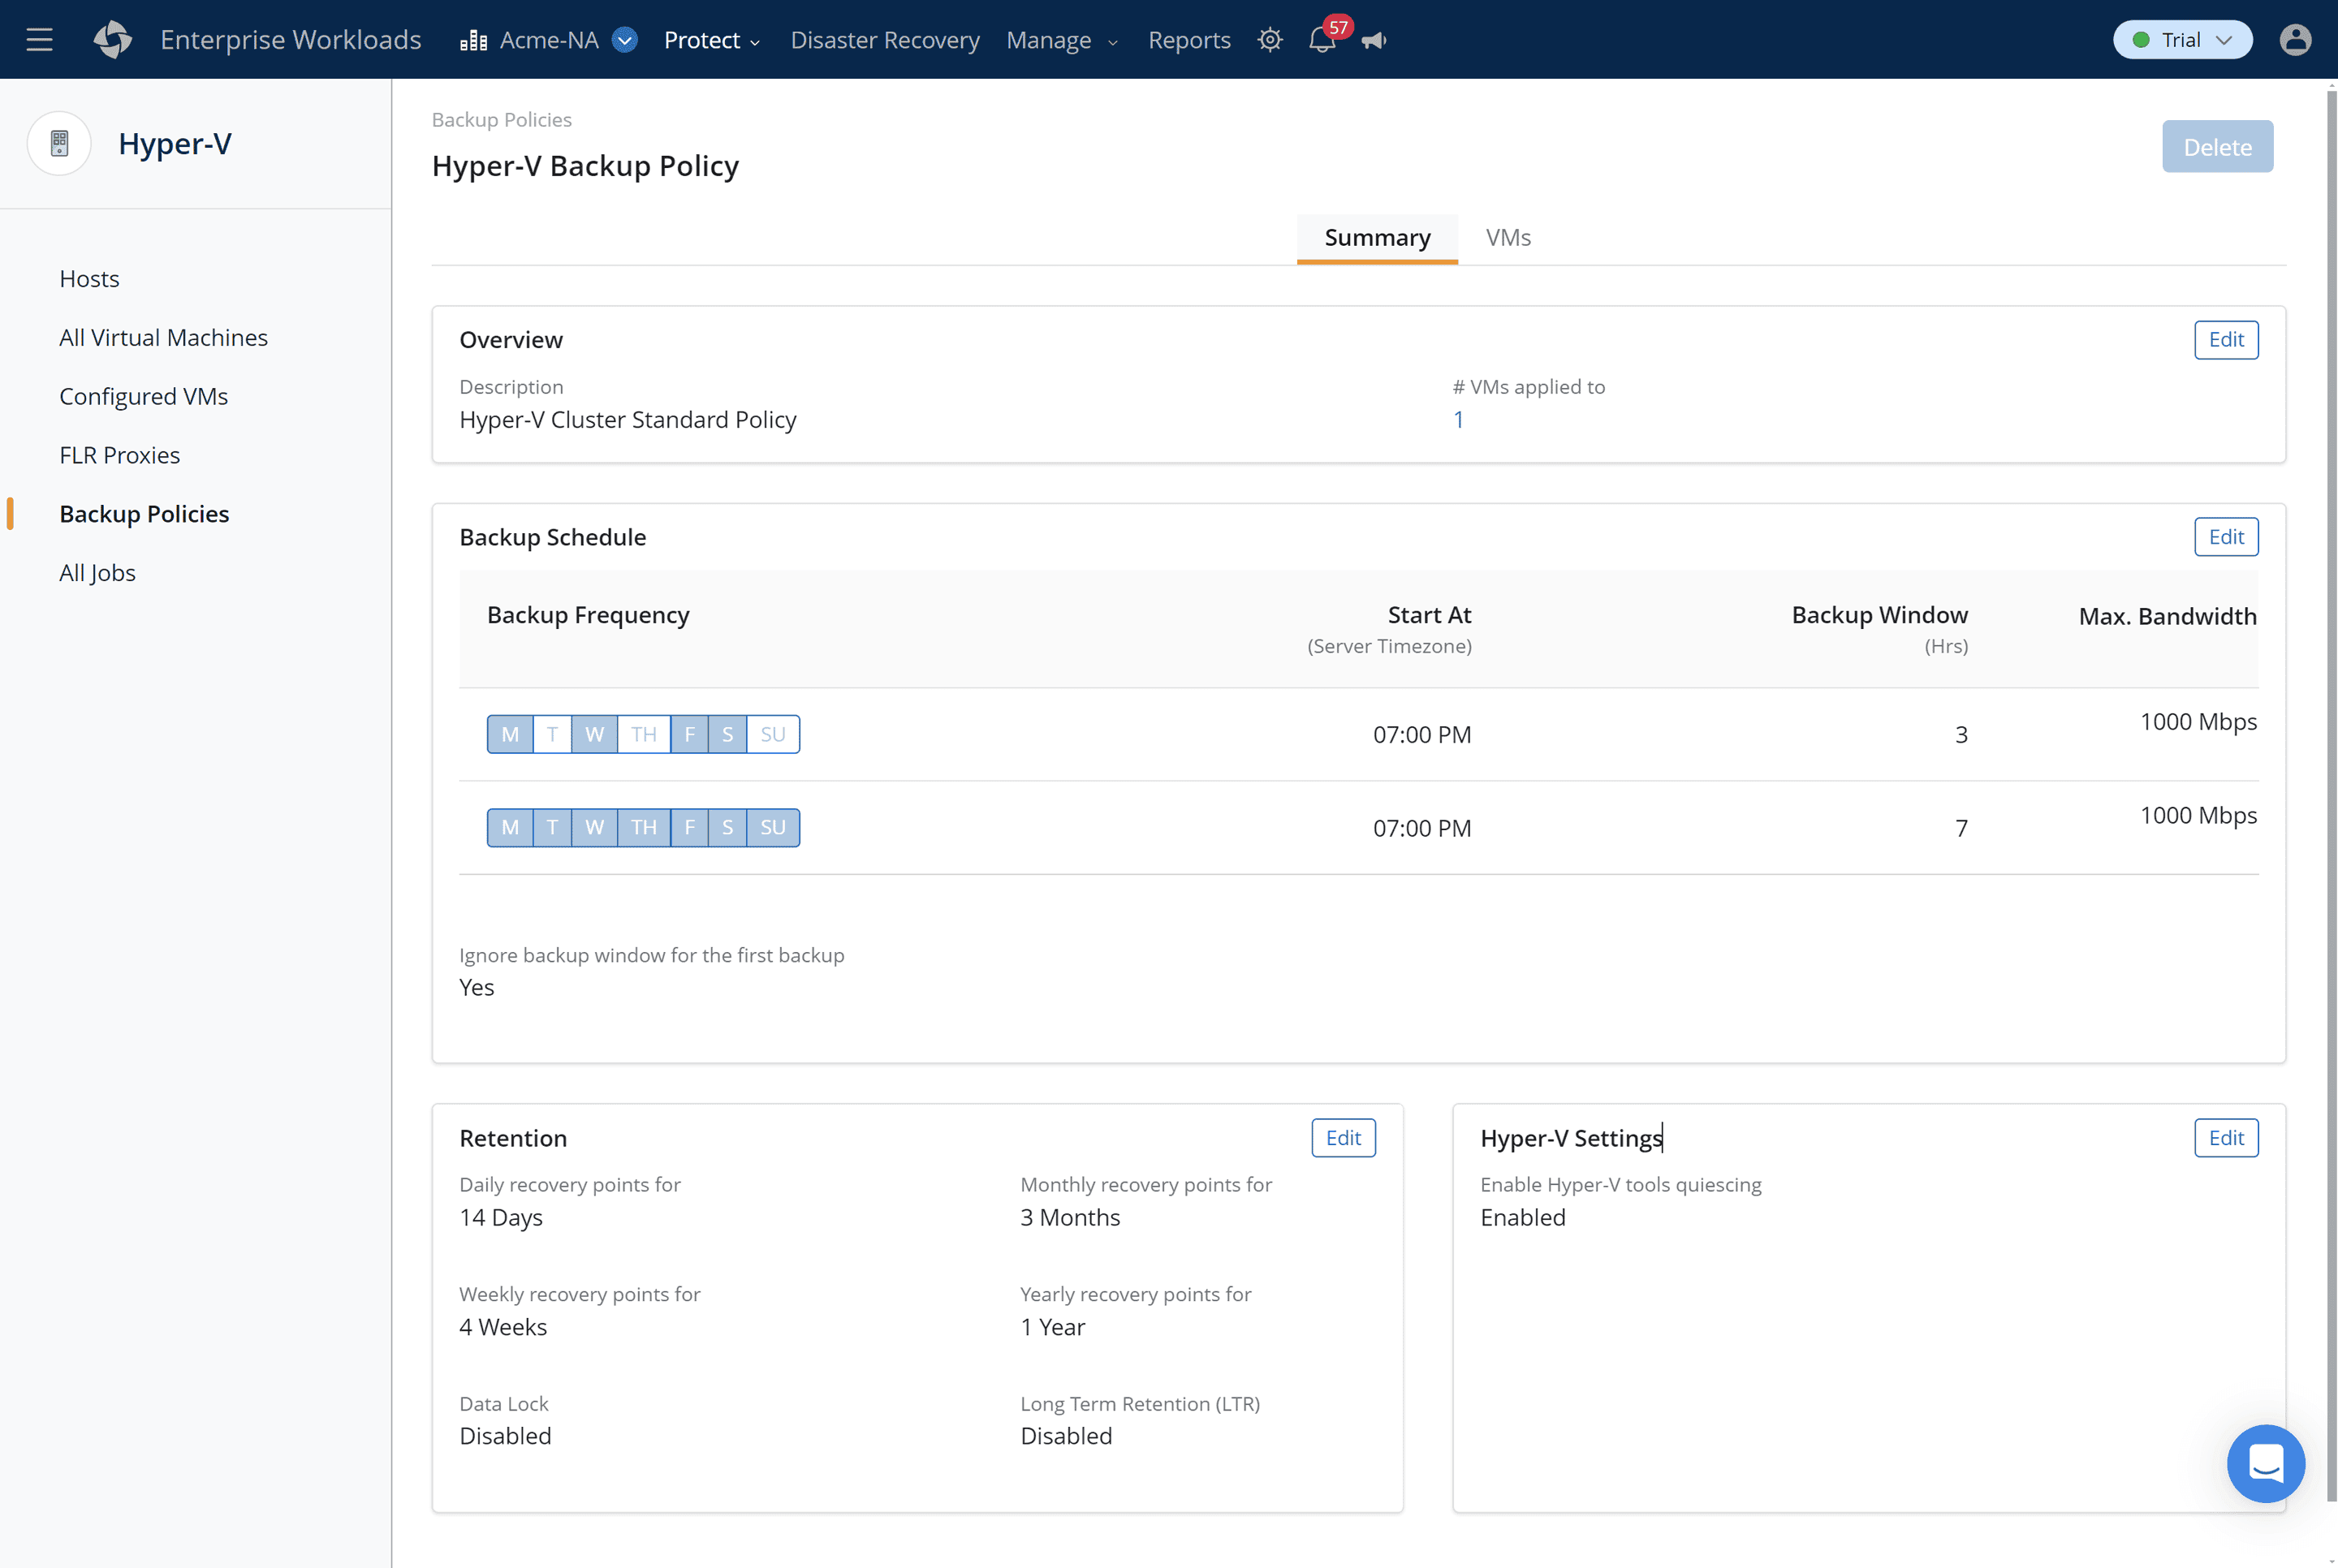
Task: Toggle T day in the 7-hour window schedule
Action: click(x=552, y=828)
